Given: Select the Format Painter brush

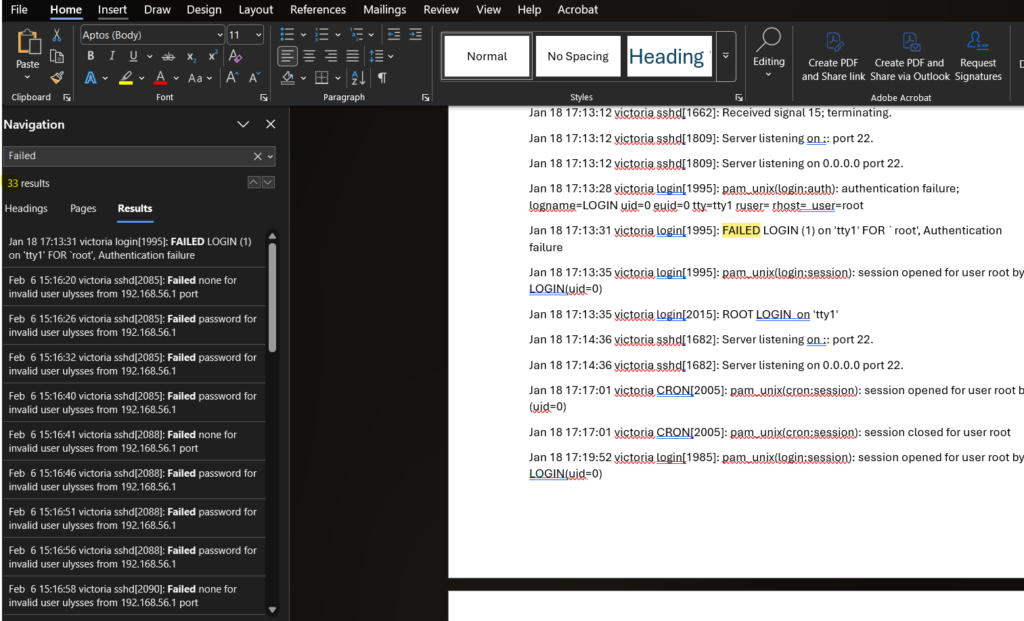Looking at the screenshot, I should [57, 77].
